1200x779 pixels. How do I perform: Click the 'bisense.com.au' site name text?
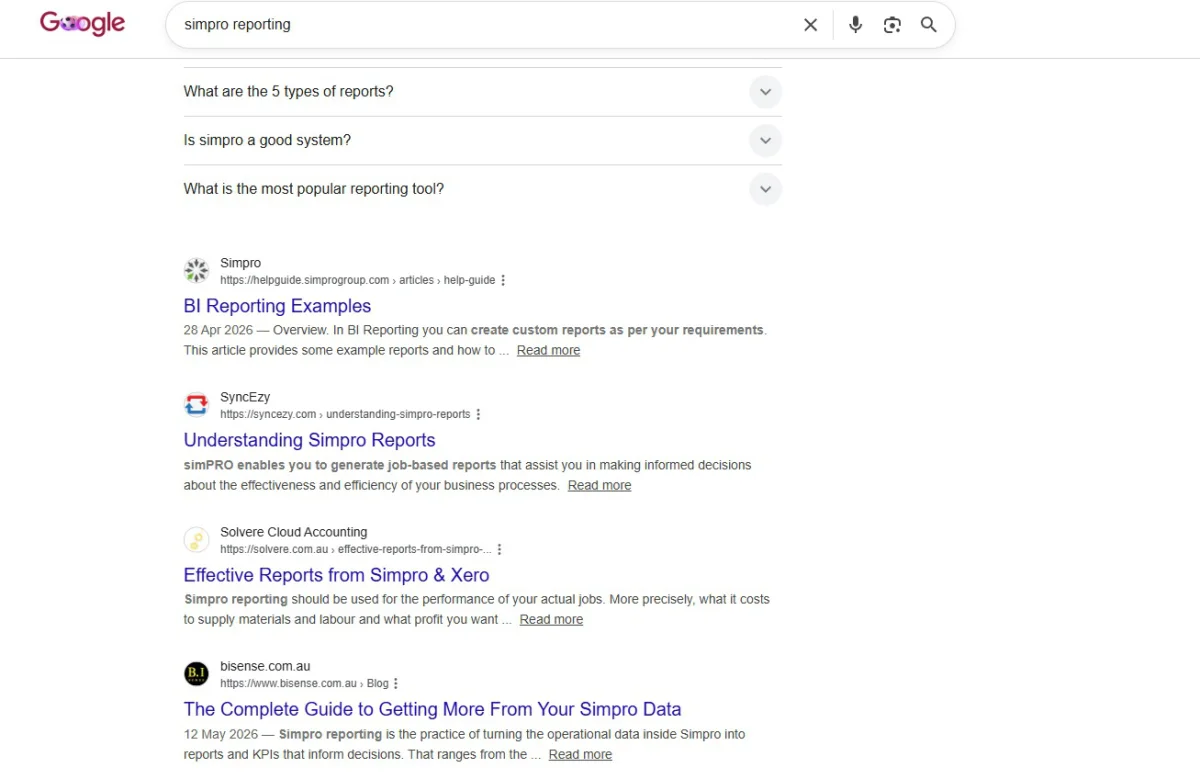tap(265, 666)
